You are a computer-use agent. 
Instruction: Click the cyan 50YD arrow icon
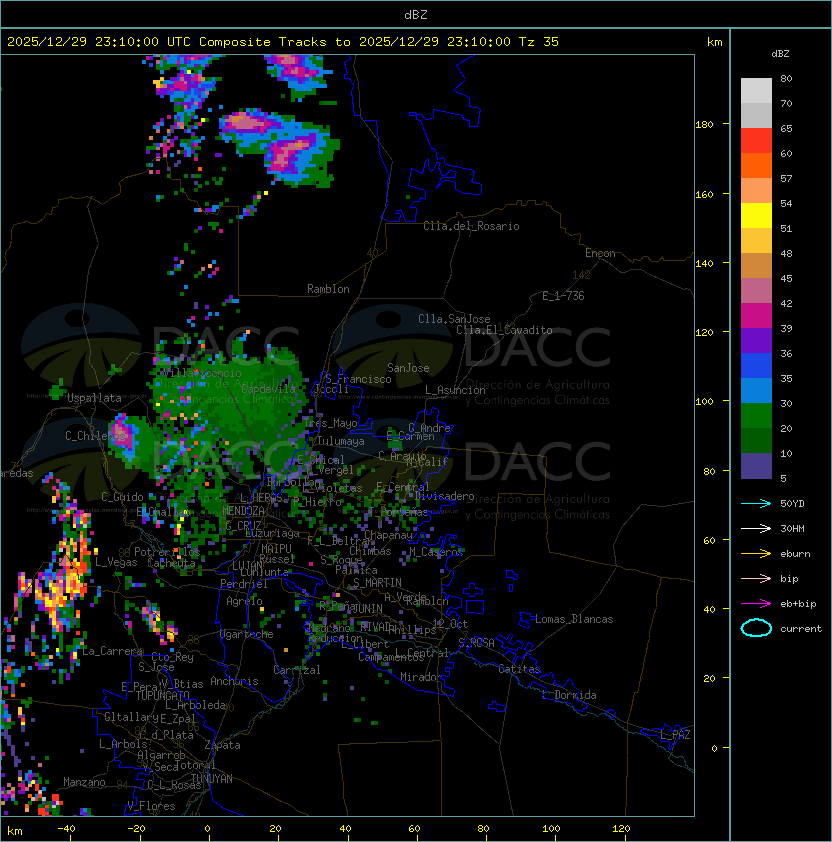point(756,503)
